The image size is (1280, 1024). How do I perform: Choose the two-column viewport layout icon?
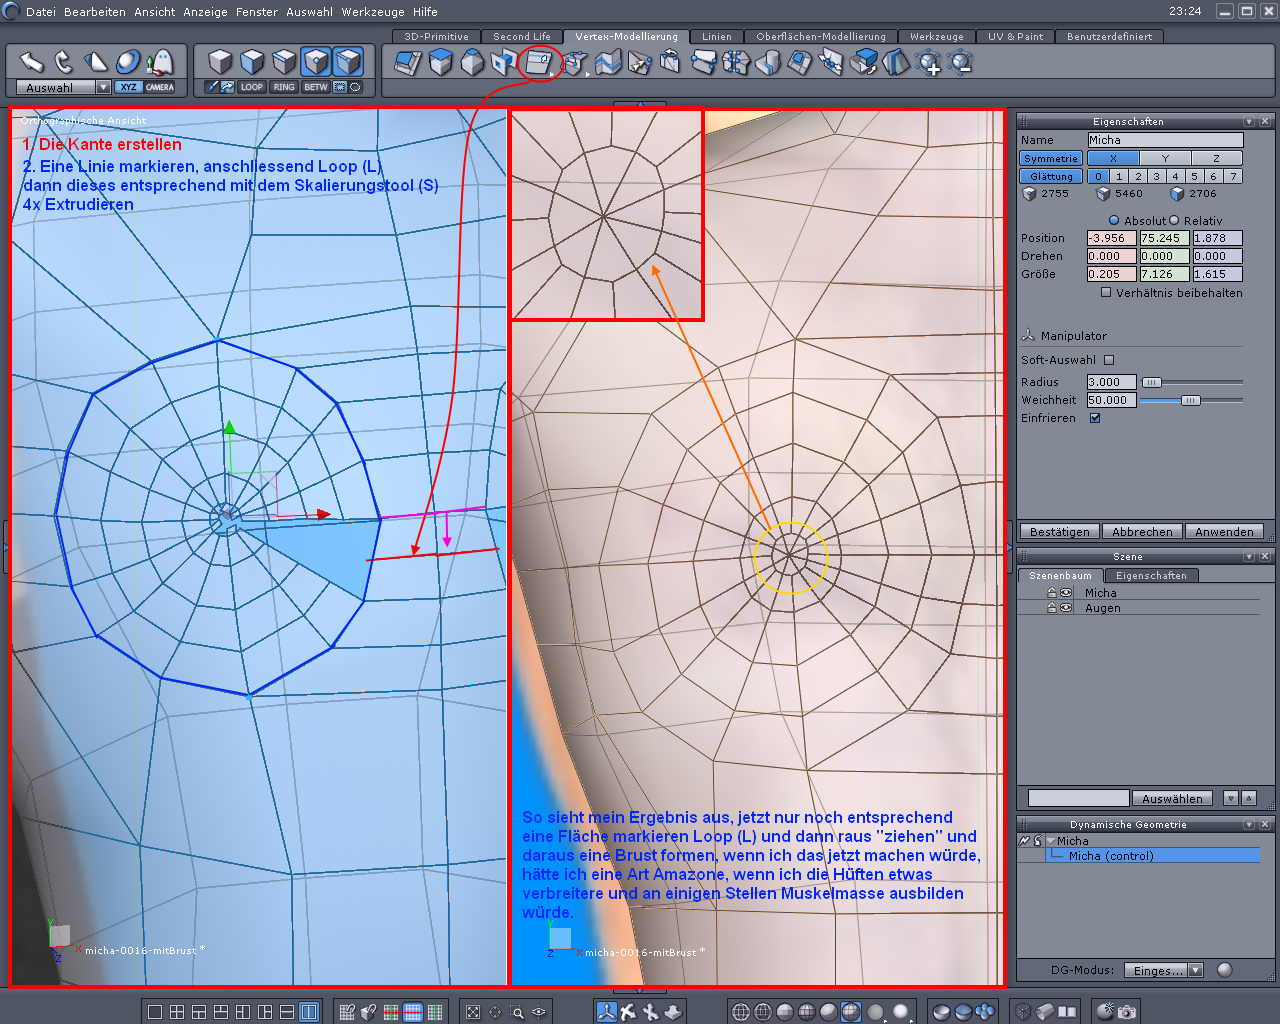(x=310, y=1012)
